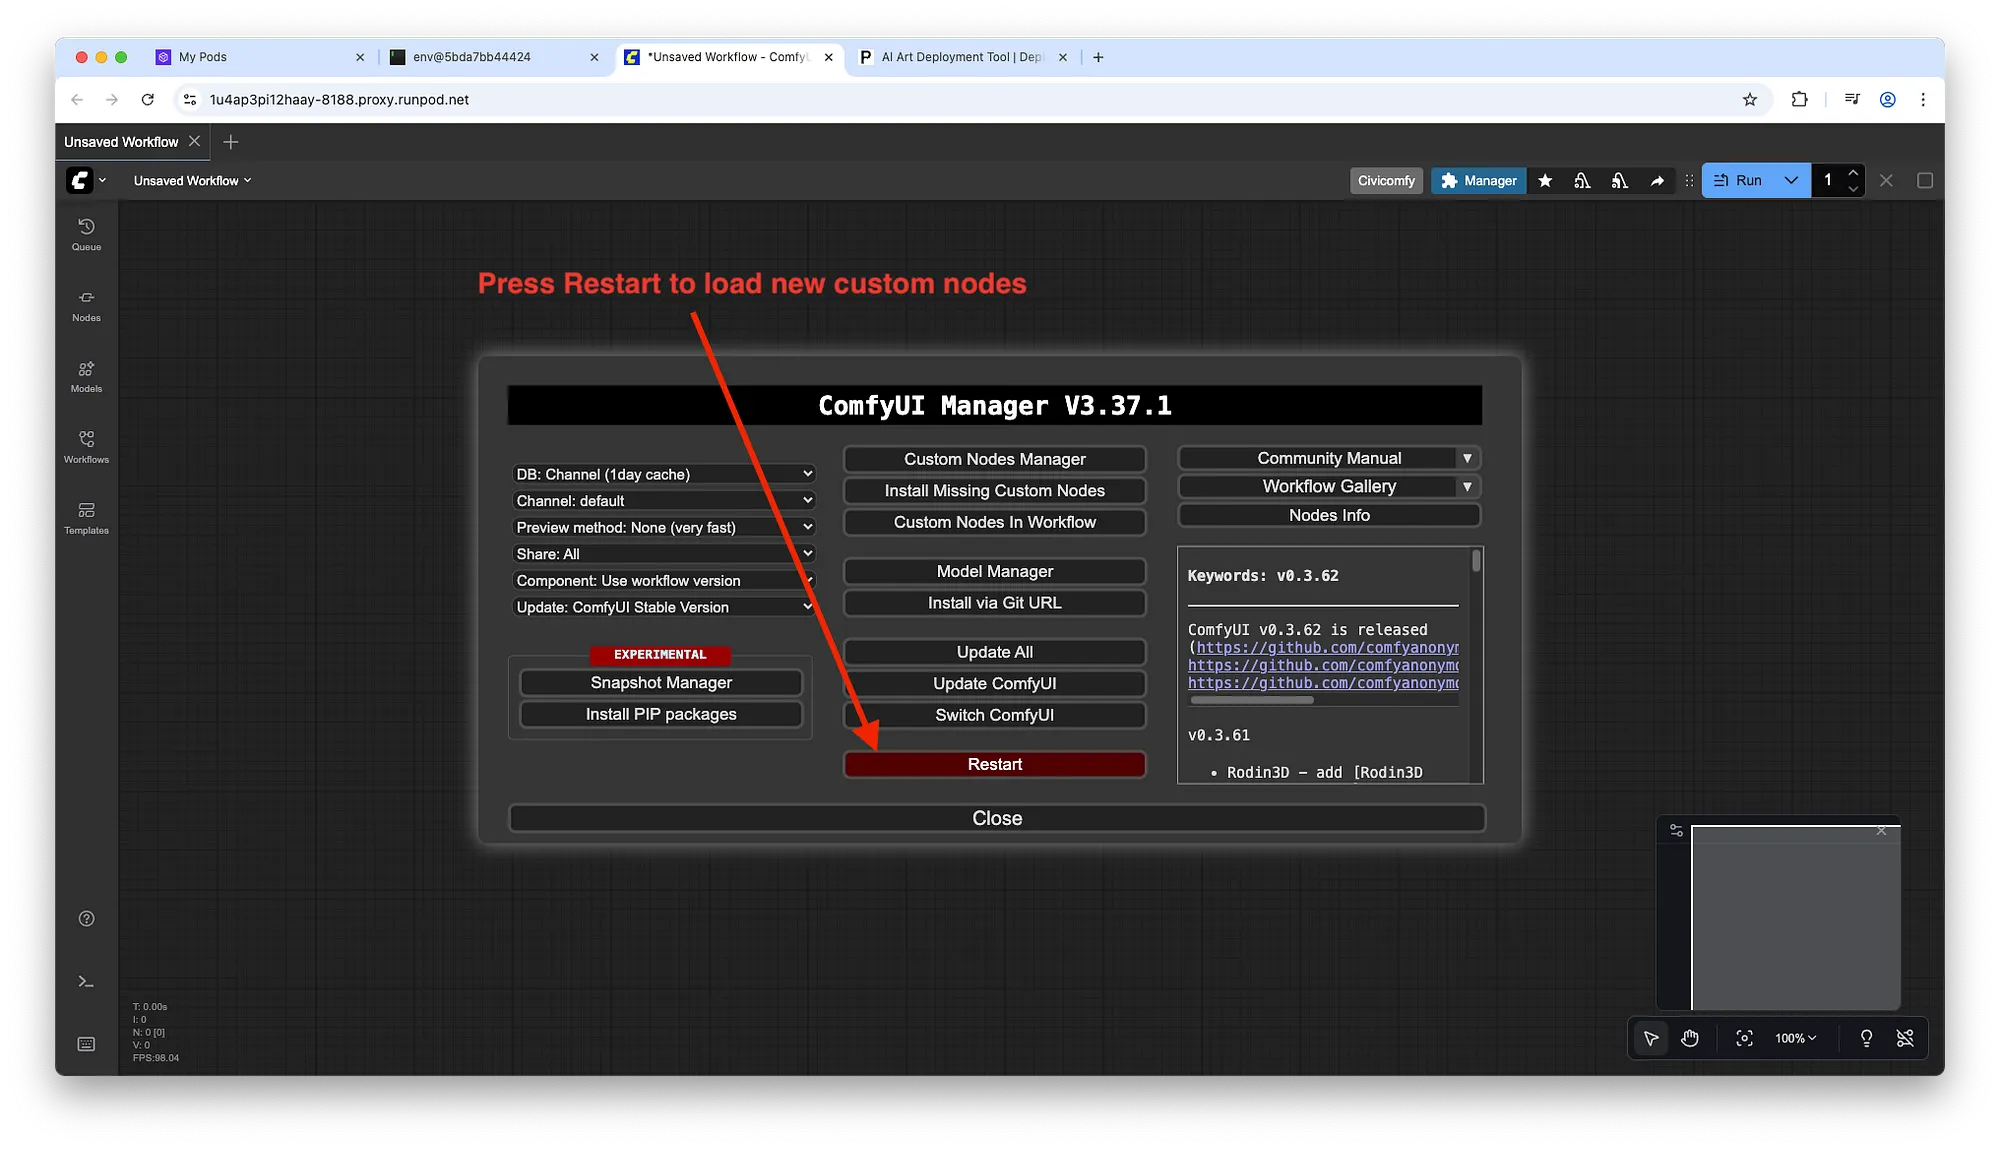
Task: Open DB: Channel (1day cache) dropdown
Action: pyautogui.click(x=664, y=474)
